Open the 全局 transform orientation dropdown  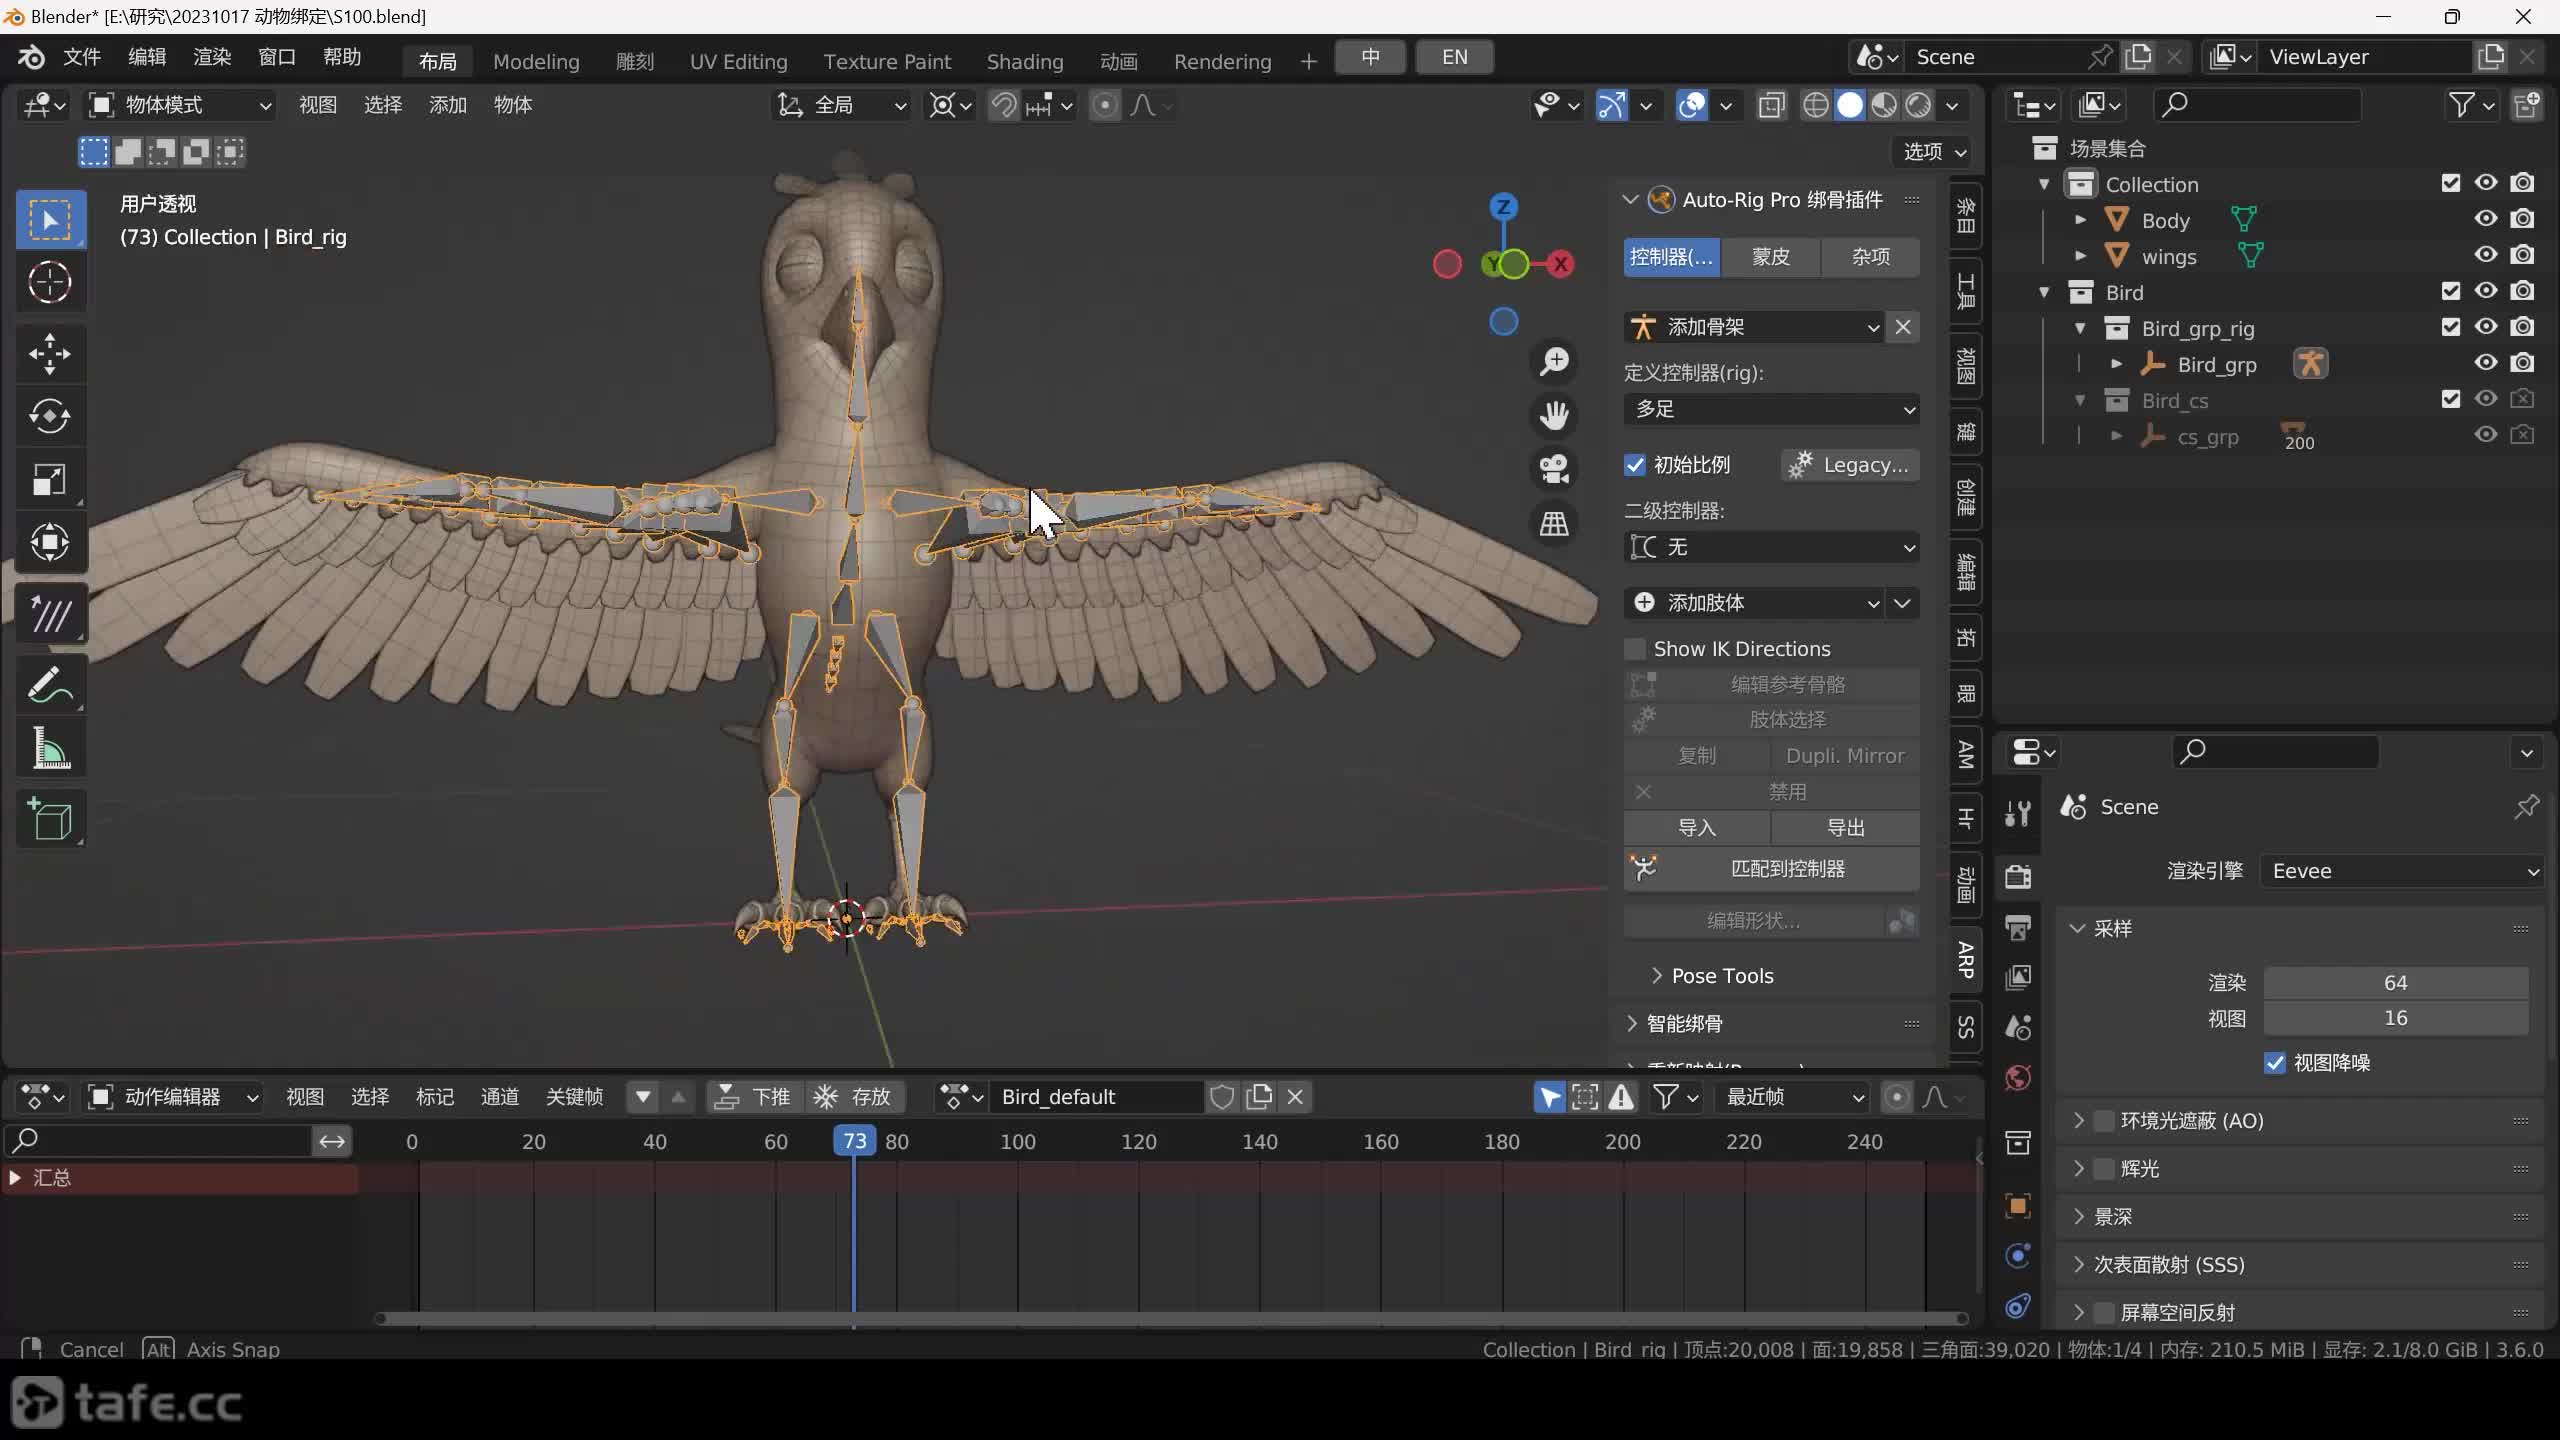pos(842,105)
